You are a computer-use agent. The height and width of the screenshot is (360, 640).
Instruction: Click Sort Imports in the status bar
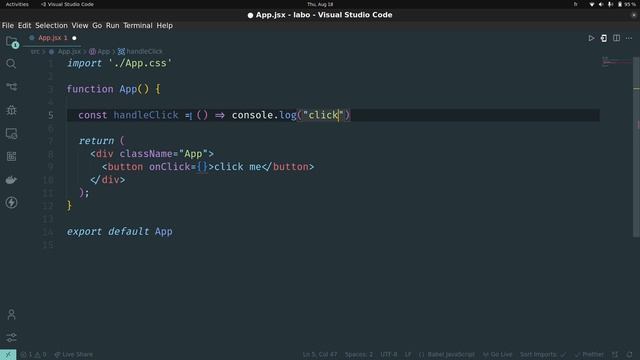click(542, 355)
